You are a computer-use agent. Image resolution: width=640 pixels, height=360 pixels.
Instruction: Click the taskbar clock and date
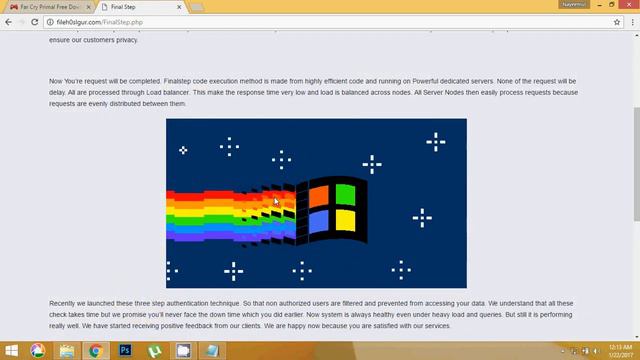click(620, 351)
